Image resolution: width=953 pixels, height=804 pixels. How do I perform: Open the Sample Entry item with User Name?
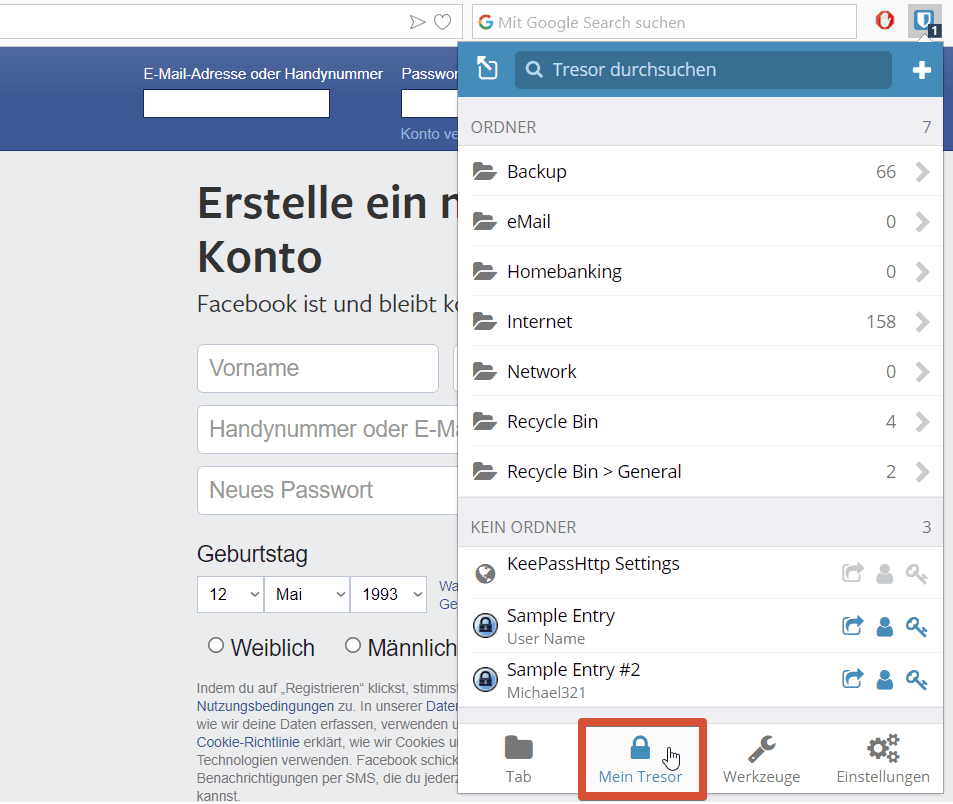pos(701,626)
